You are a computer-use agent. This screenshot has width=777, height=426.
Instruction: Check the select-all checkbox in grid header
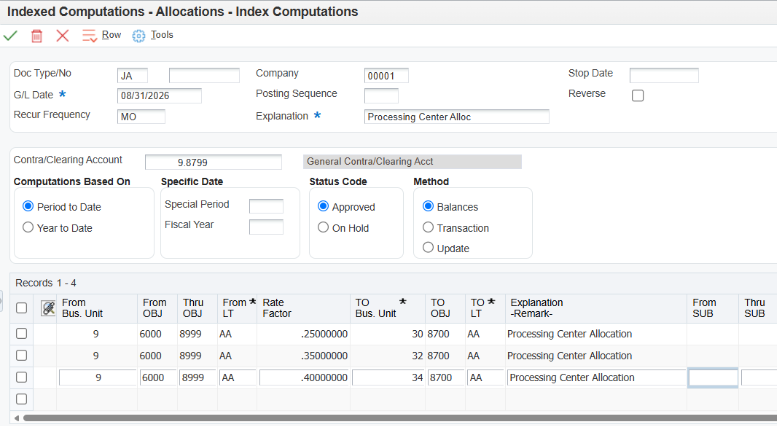click(x=21, y=308)
